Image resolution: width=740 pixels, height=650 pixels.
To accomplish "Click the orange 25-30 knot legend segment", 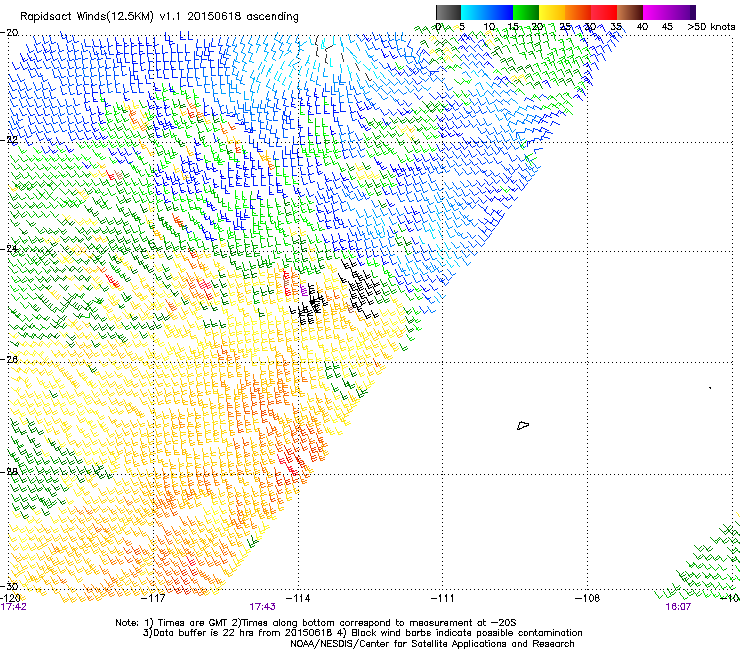I will click(578, 12).
